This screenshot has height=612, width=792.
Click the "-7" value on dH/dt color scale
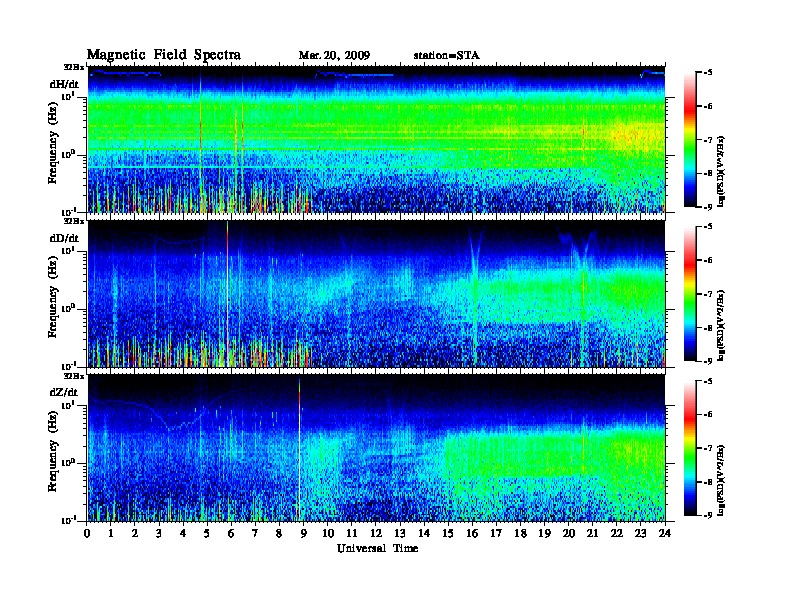pos(708,140)
